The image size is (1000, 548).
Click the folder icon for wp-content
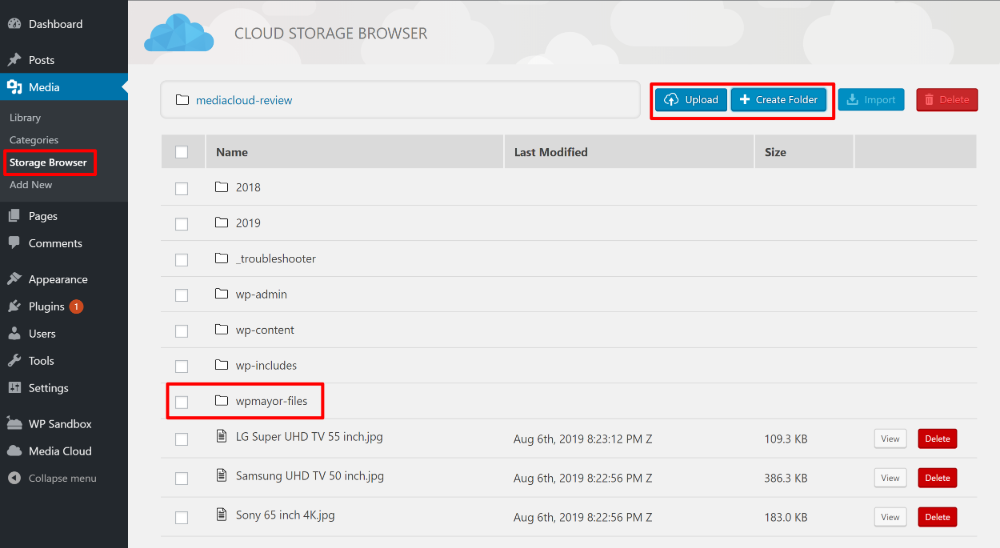pos(221,329)
